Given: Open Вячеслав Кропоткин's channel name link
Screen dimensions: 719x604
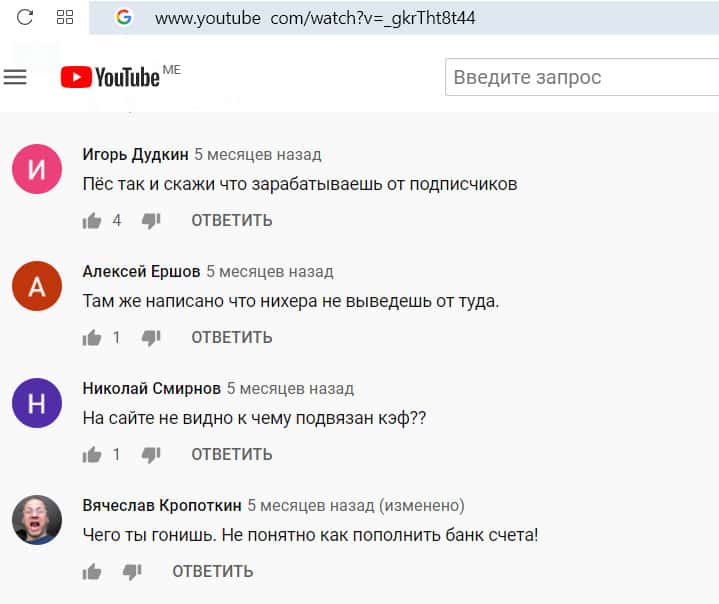Looking at the screenshot, I should tap(160, 506).
